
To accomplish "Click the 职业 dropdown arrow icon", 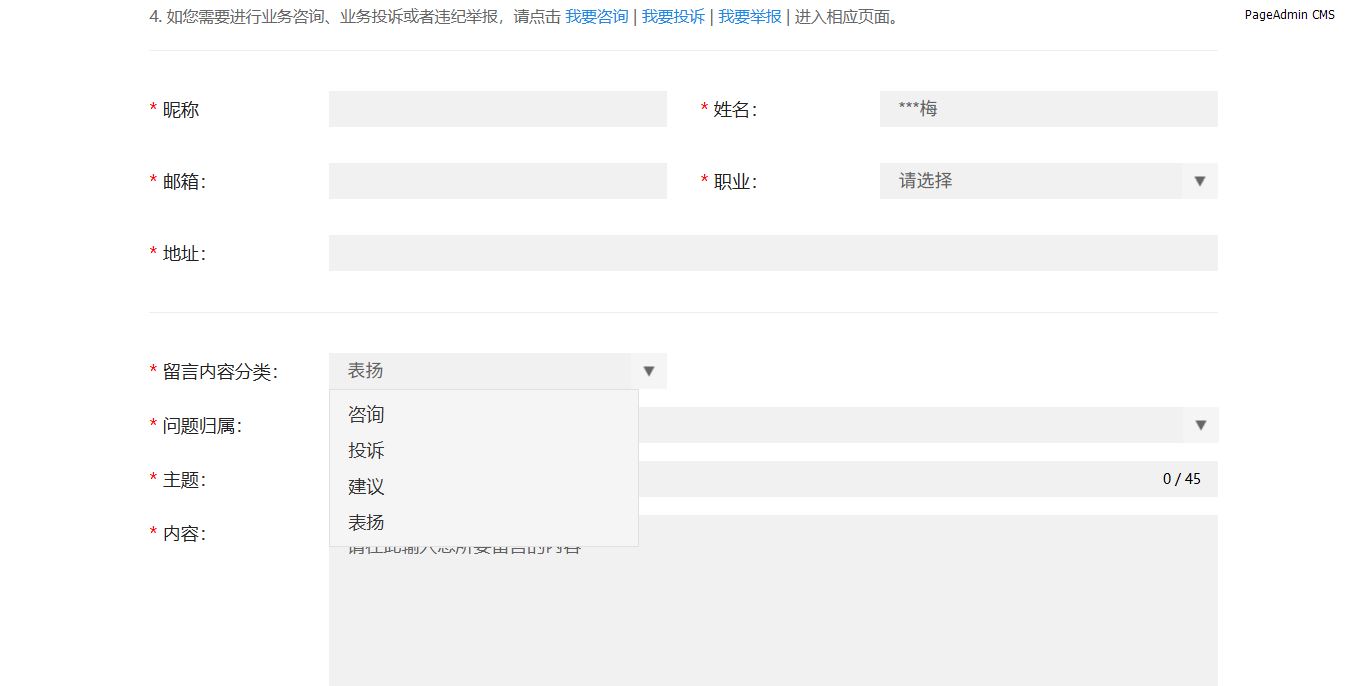I will tap(1199, 181).
